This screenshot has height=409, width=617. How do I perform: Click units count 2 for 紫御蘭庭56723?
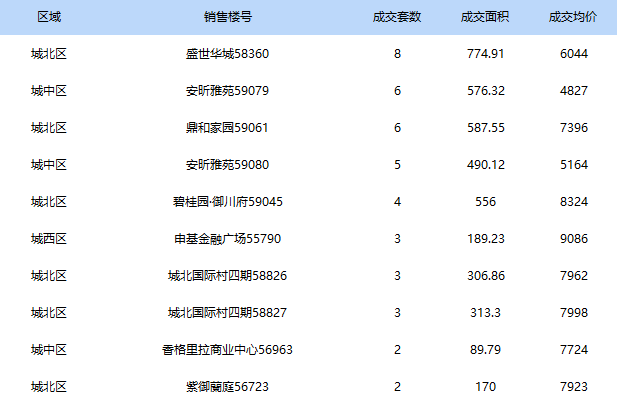[x=397, y=387]
